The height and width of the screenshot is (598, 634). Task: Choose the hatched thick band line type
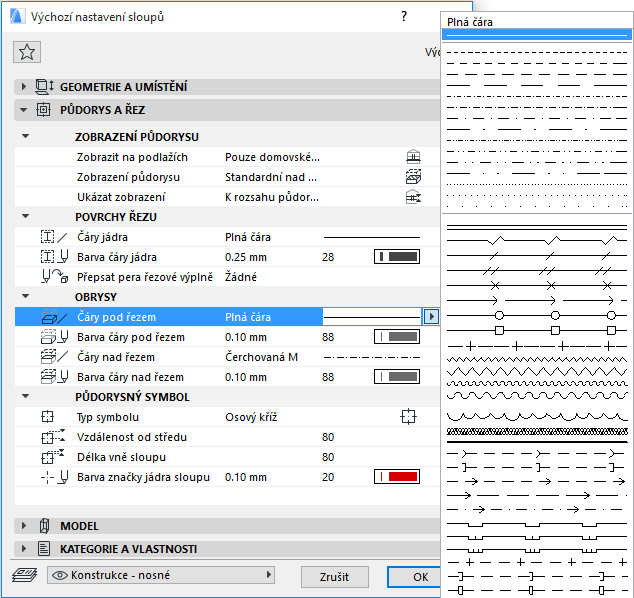[537, 431]
